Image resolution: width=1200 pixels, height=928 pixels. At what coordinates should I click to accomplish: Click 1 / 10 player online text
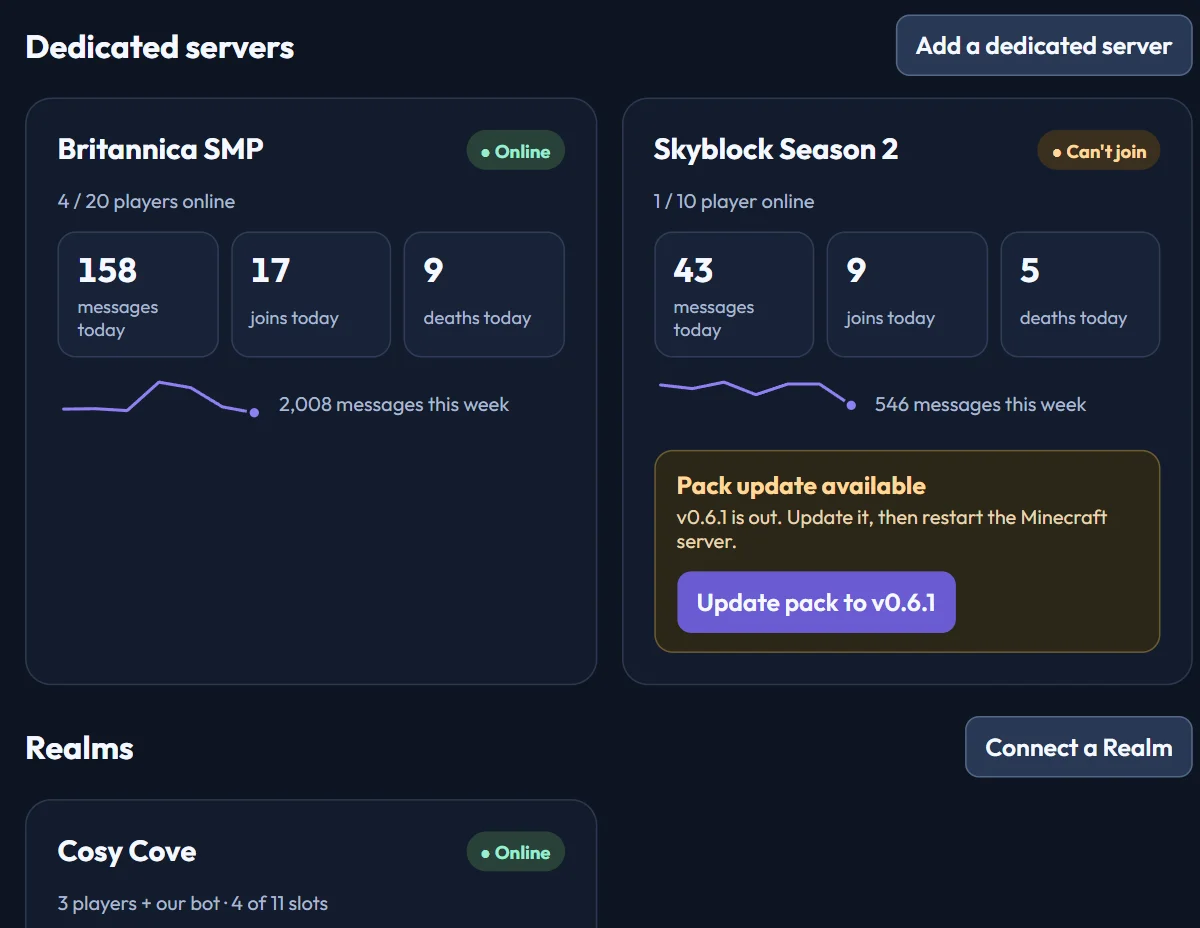coord(734,201)
